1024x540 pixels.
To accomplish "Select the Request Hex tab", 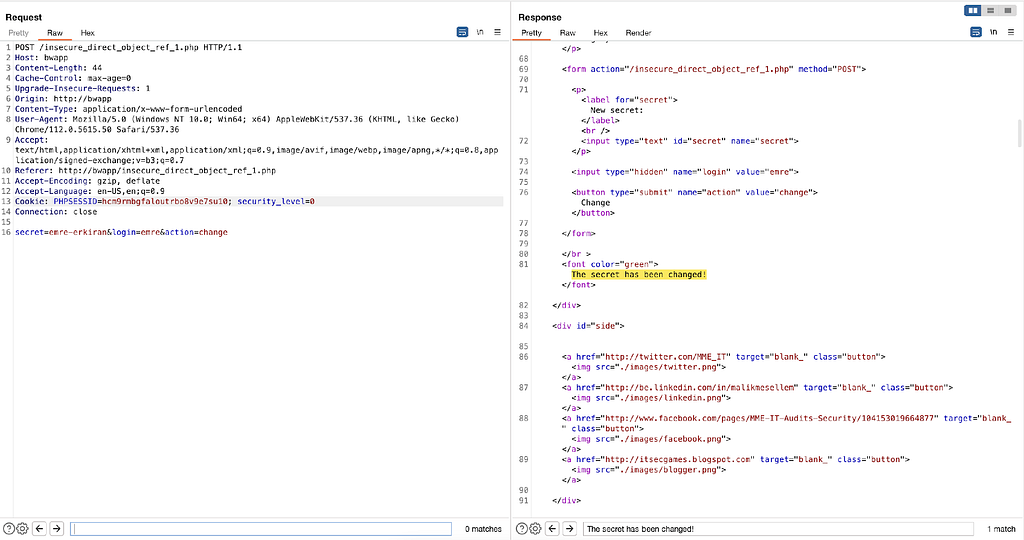I will point(88,33).
